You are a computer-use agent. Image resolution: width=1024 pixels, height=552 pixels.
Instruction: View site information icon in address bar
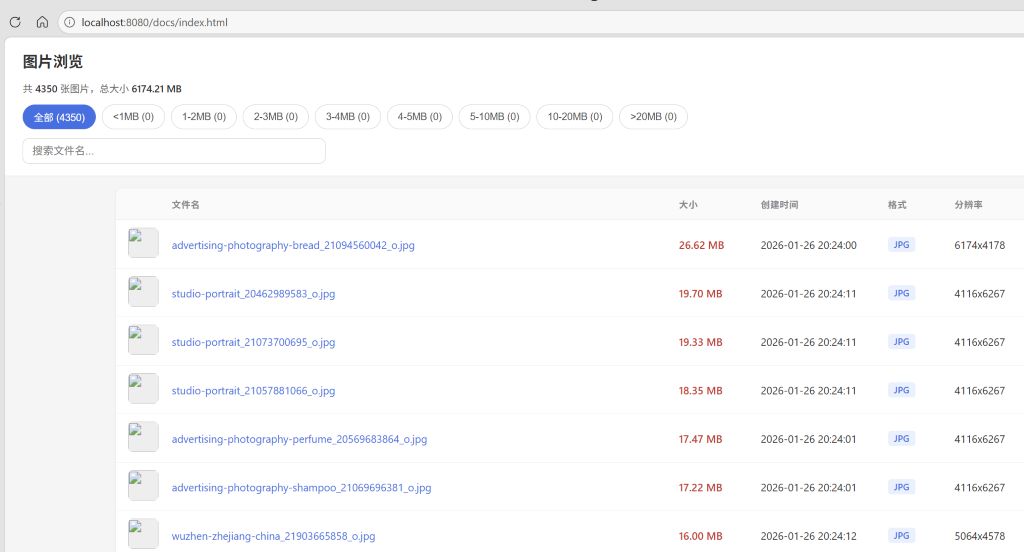point(69,22)
